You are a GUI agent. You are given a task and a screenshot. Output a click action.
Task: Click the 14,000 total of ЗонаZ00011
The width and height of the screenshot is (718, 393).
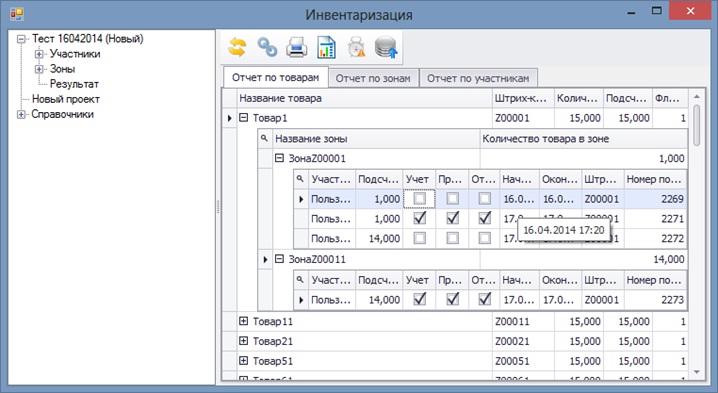point(583,259)
